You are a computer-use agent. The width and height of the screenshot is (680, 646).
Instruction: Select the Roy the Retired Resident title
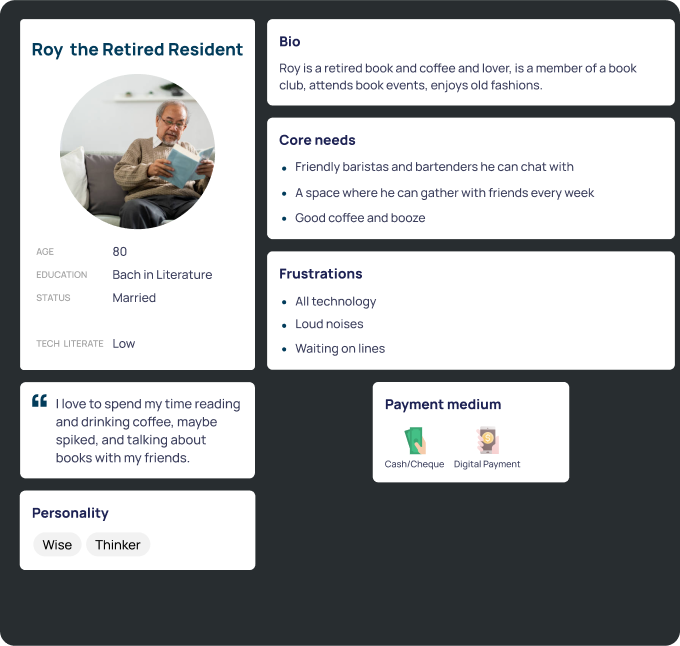[137, 49]
